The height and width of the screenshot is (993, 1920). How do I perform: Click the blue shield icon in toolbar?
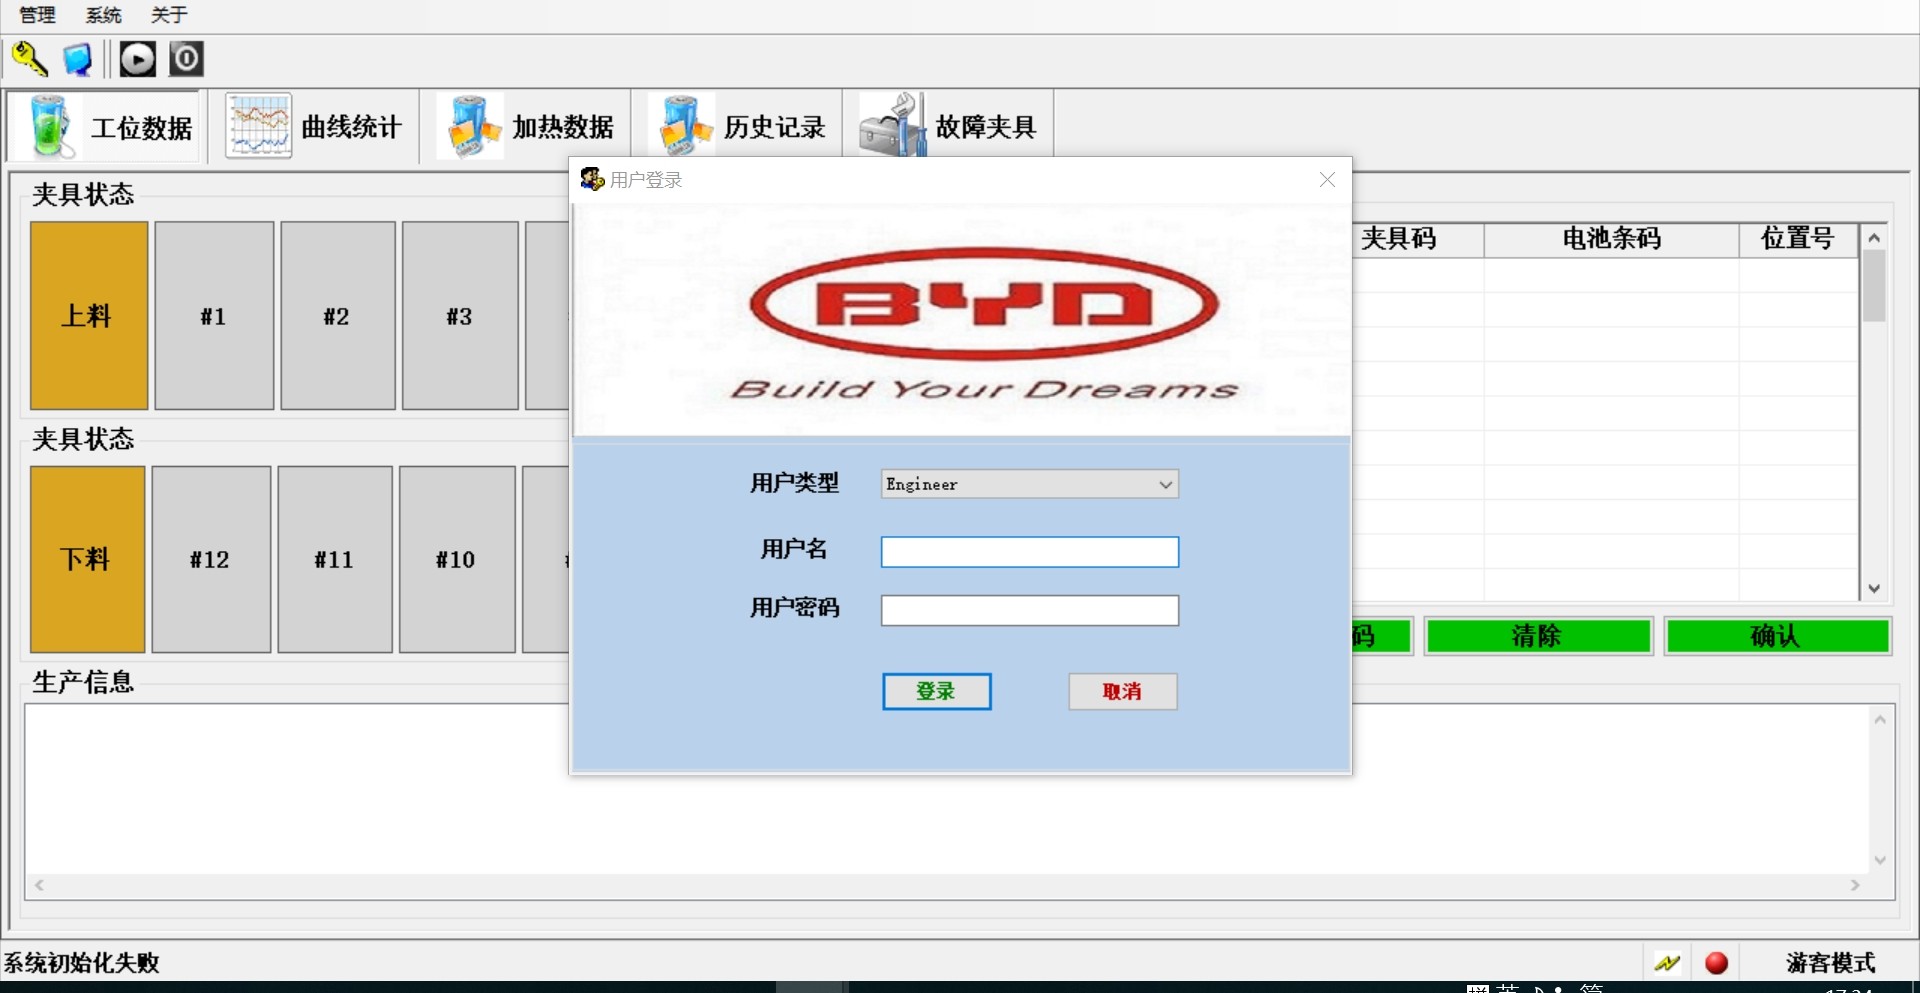click(x=77, y=59)
